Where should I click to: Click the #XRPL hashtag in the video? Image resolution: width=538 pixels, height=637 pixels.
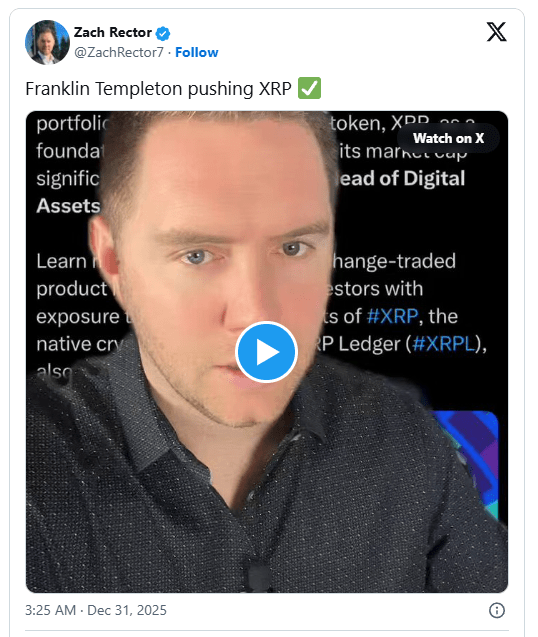pyautogui.click(x=444, y=344)
